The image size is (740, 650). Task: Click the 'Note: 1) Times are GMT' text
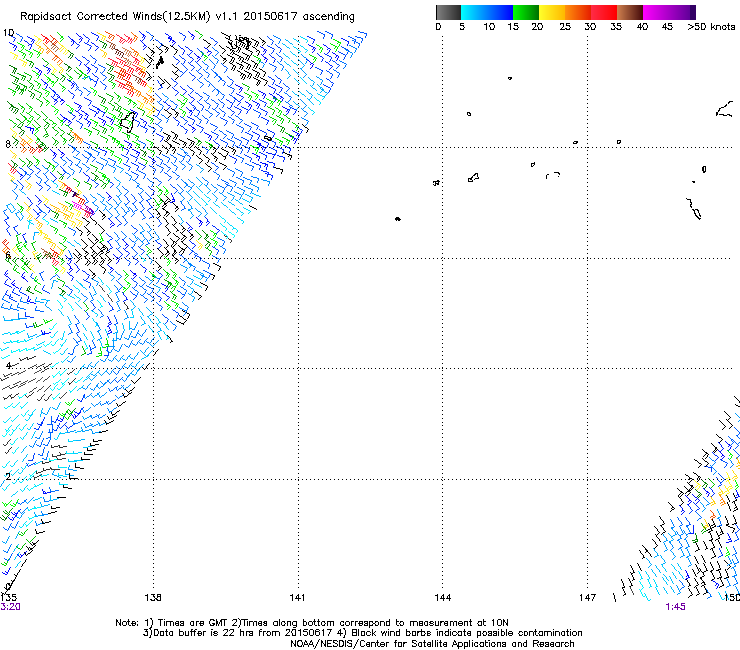[172, 623]
